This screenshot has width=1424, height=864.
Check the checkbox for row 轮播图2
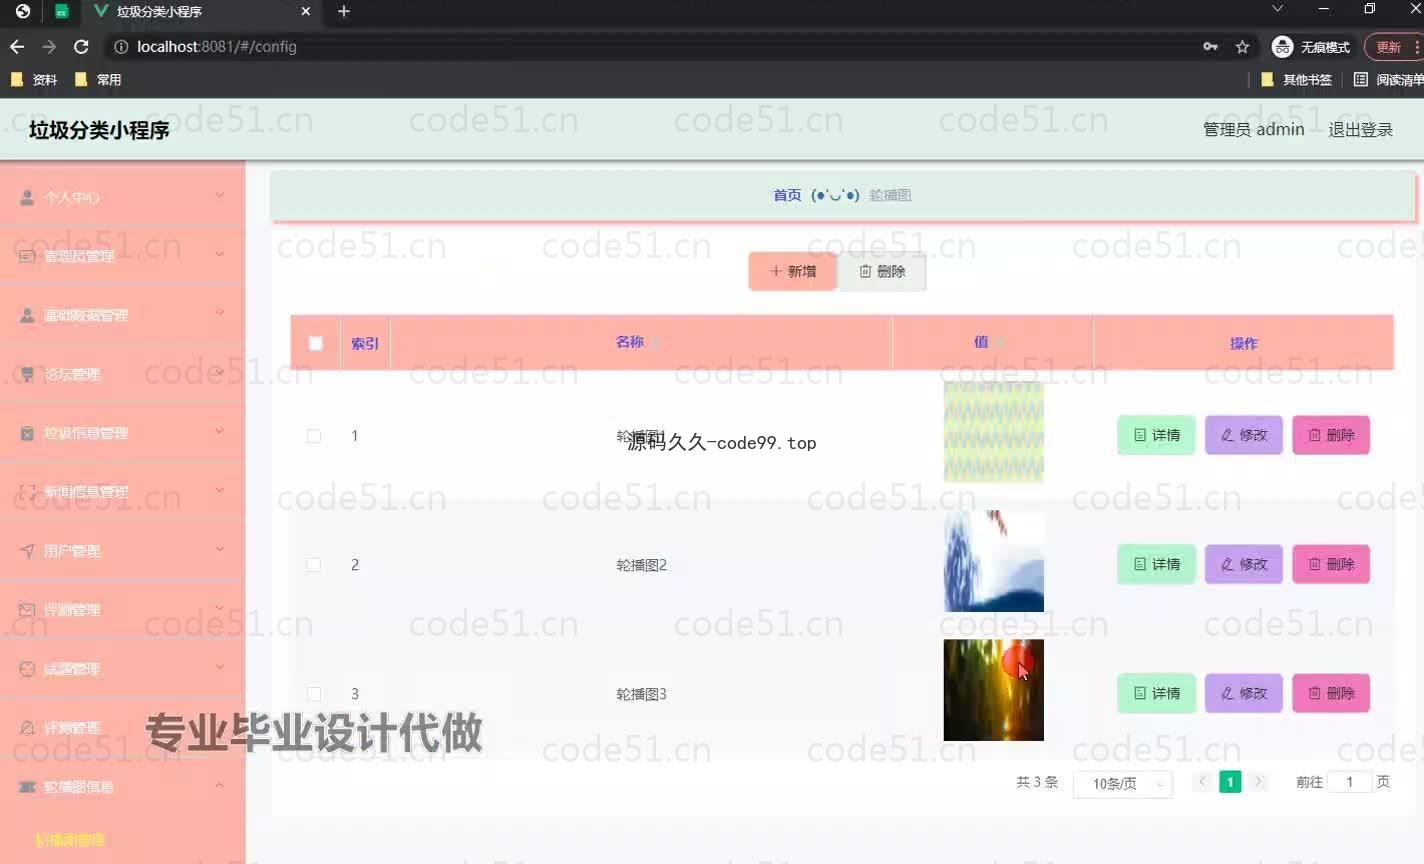(x=314, y=565)
